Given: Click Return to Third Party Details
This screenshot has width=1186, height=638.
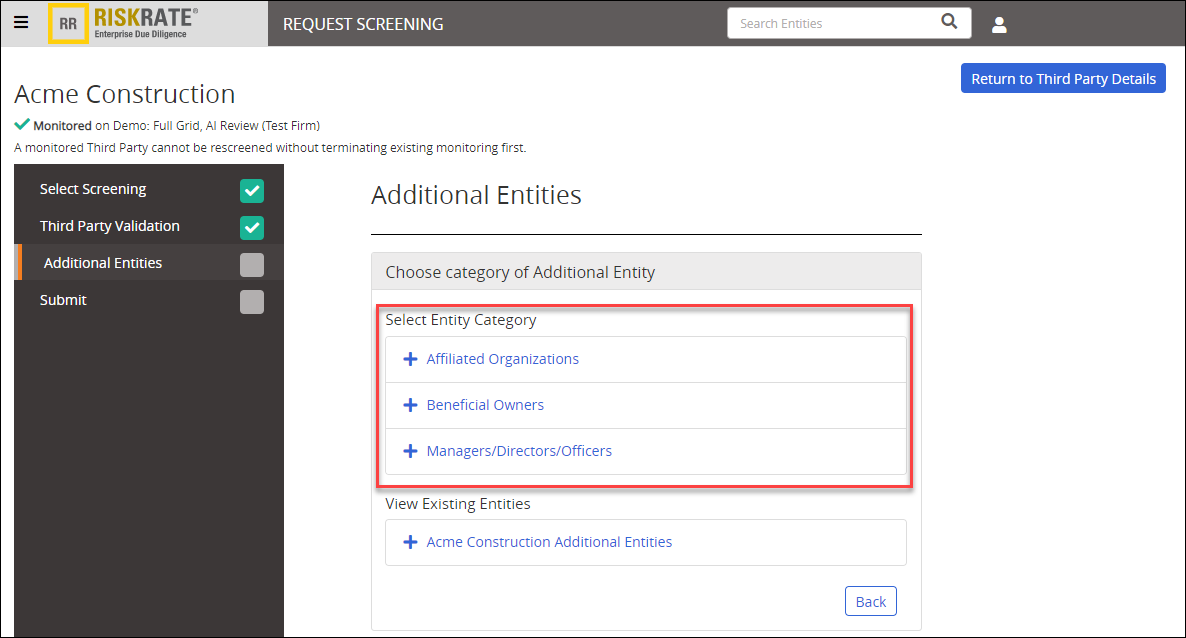Looking at the screenshot, I should [x=1063, y=78].
